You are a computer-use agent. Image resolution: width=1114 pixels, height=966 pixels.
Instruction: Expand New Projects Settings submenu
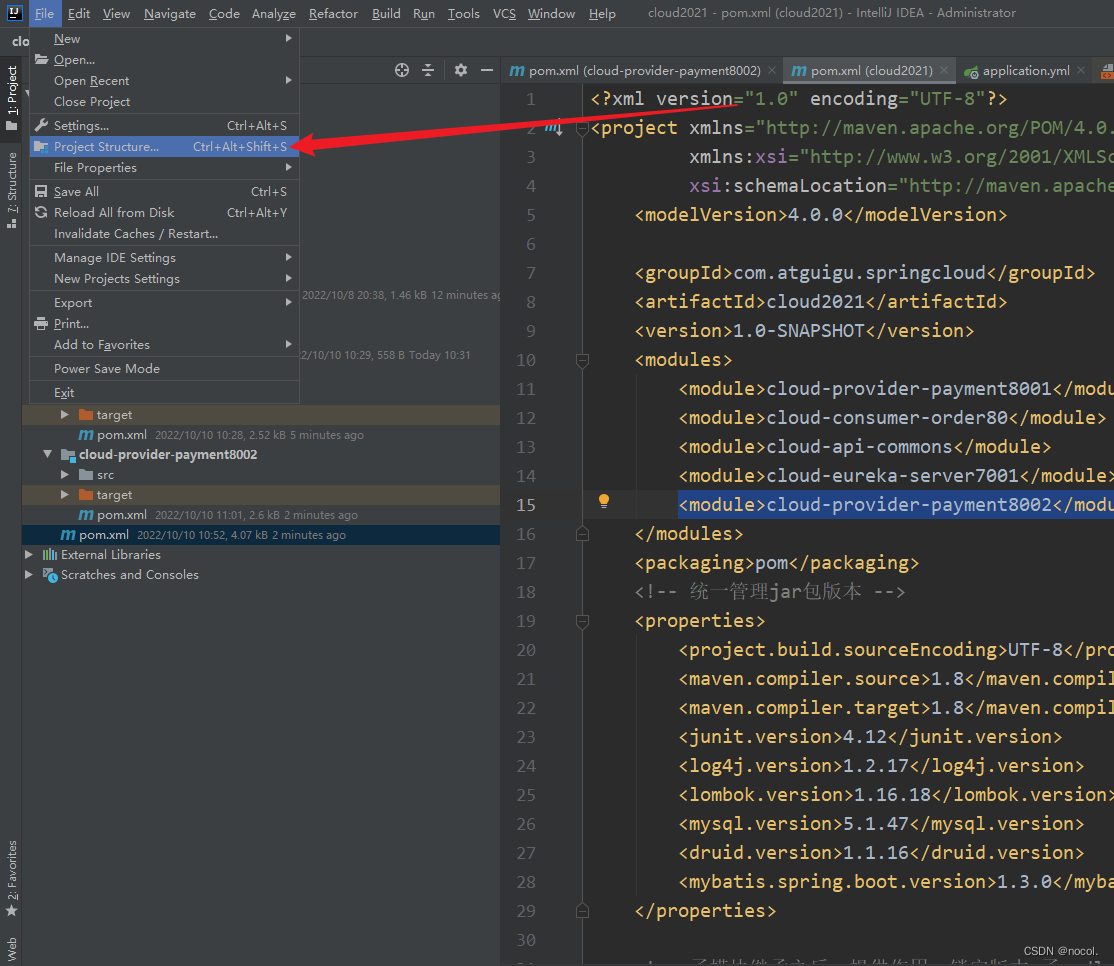[x=164, y=278]
